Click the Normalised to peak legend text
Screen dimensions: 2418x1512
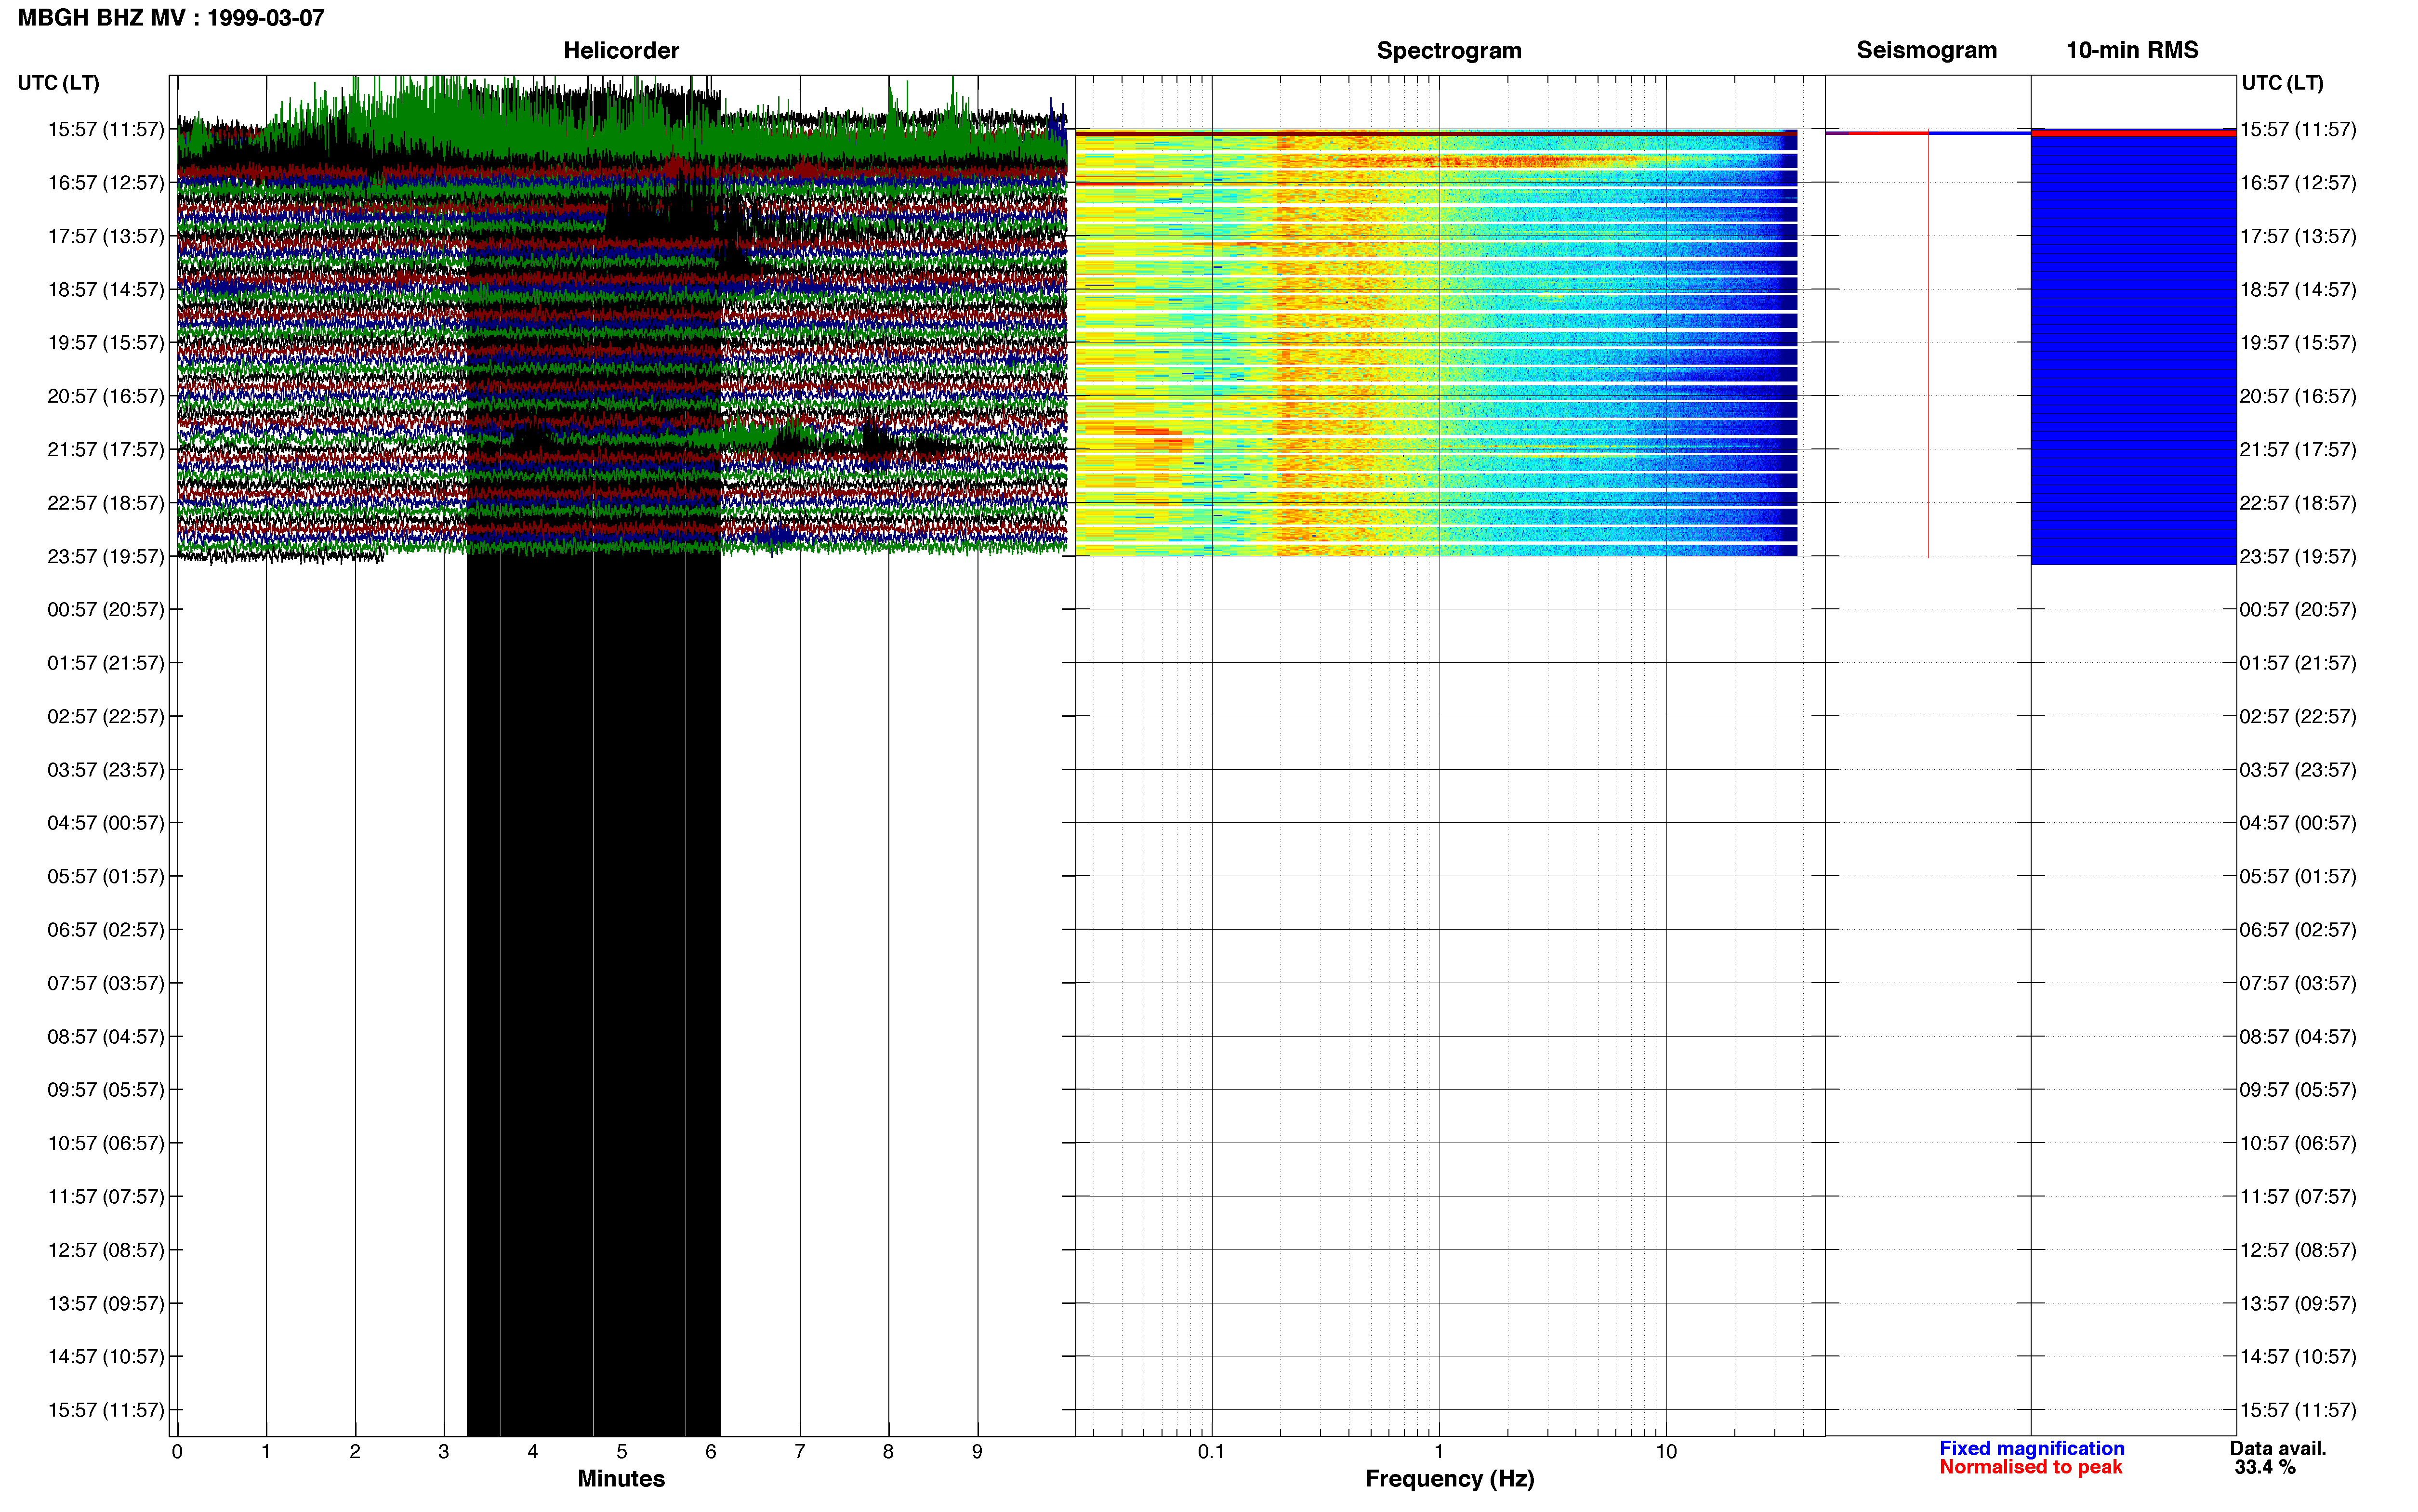click(2030, 1467)
